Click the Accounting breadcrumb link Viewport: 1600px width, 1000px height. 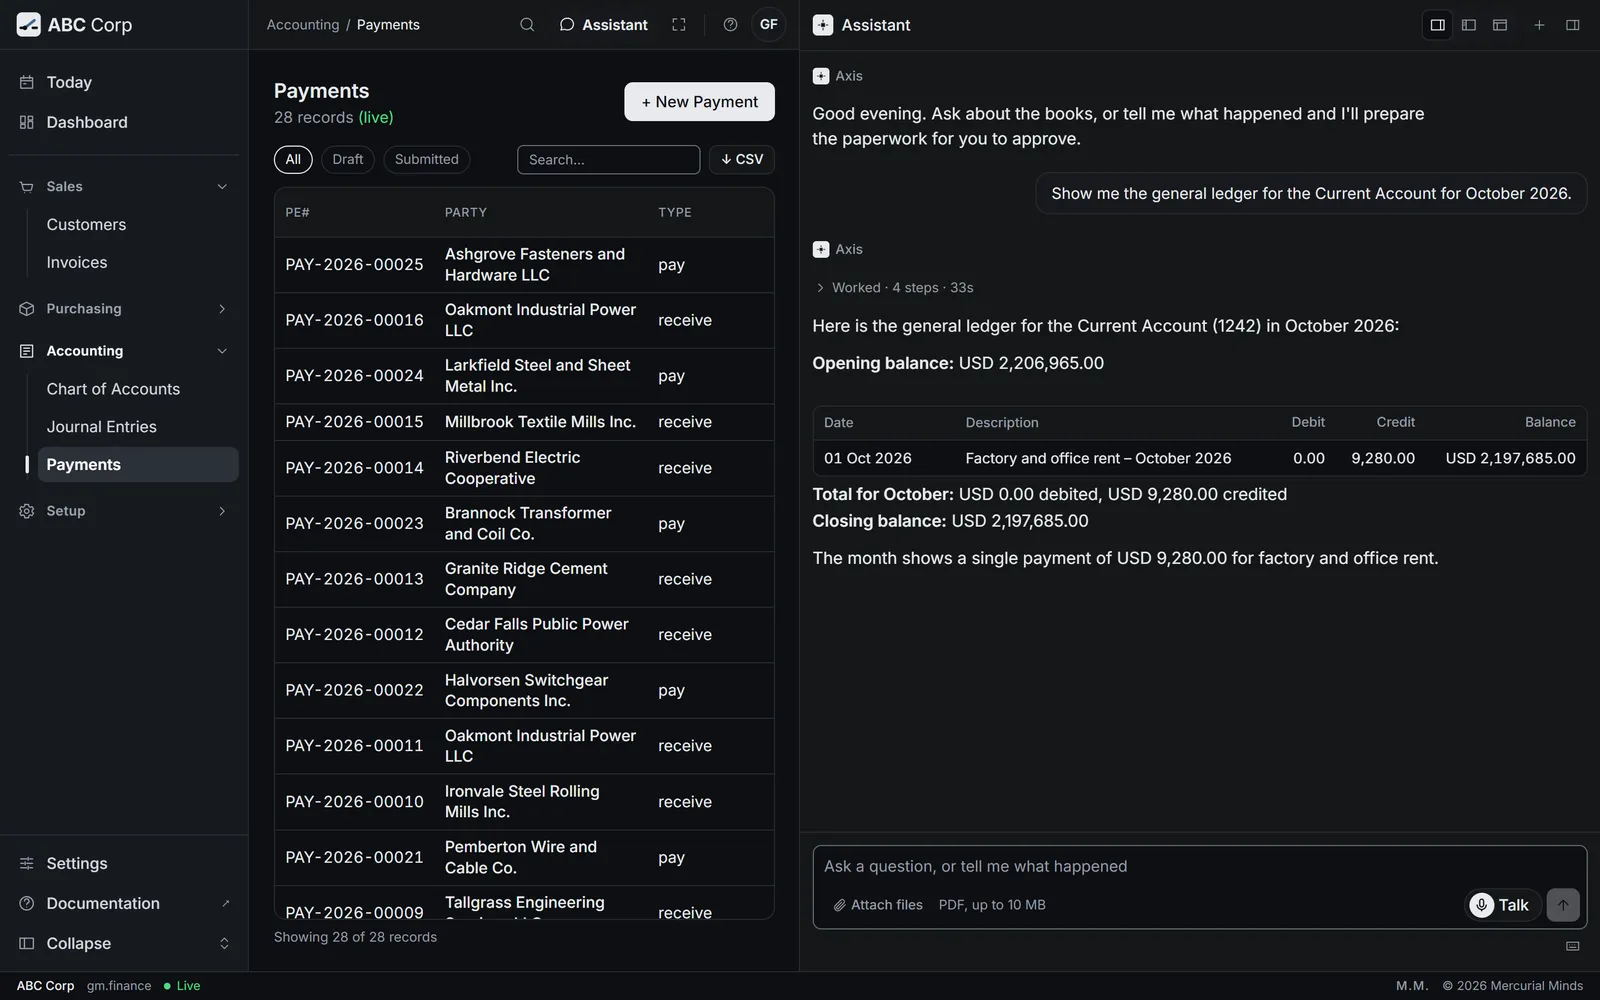[x=303, y=25]
